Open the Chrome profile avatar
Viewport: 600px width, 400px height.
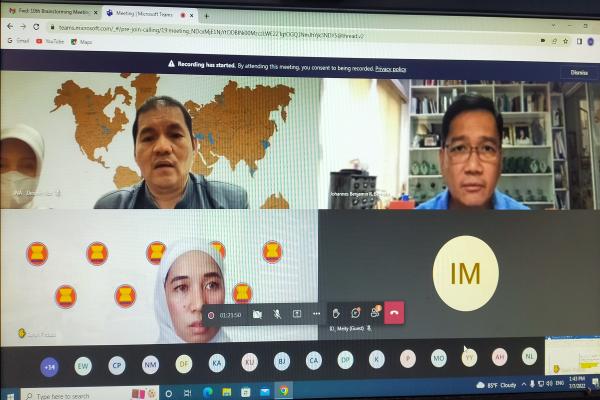click(x=590, y=41)
